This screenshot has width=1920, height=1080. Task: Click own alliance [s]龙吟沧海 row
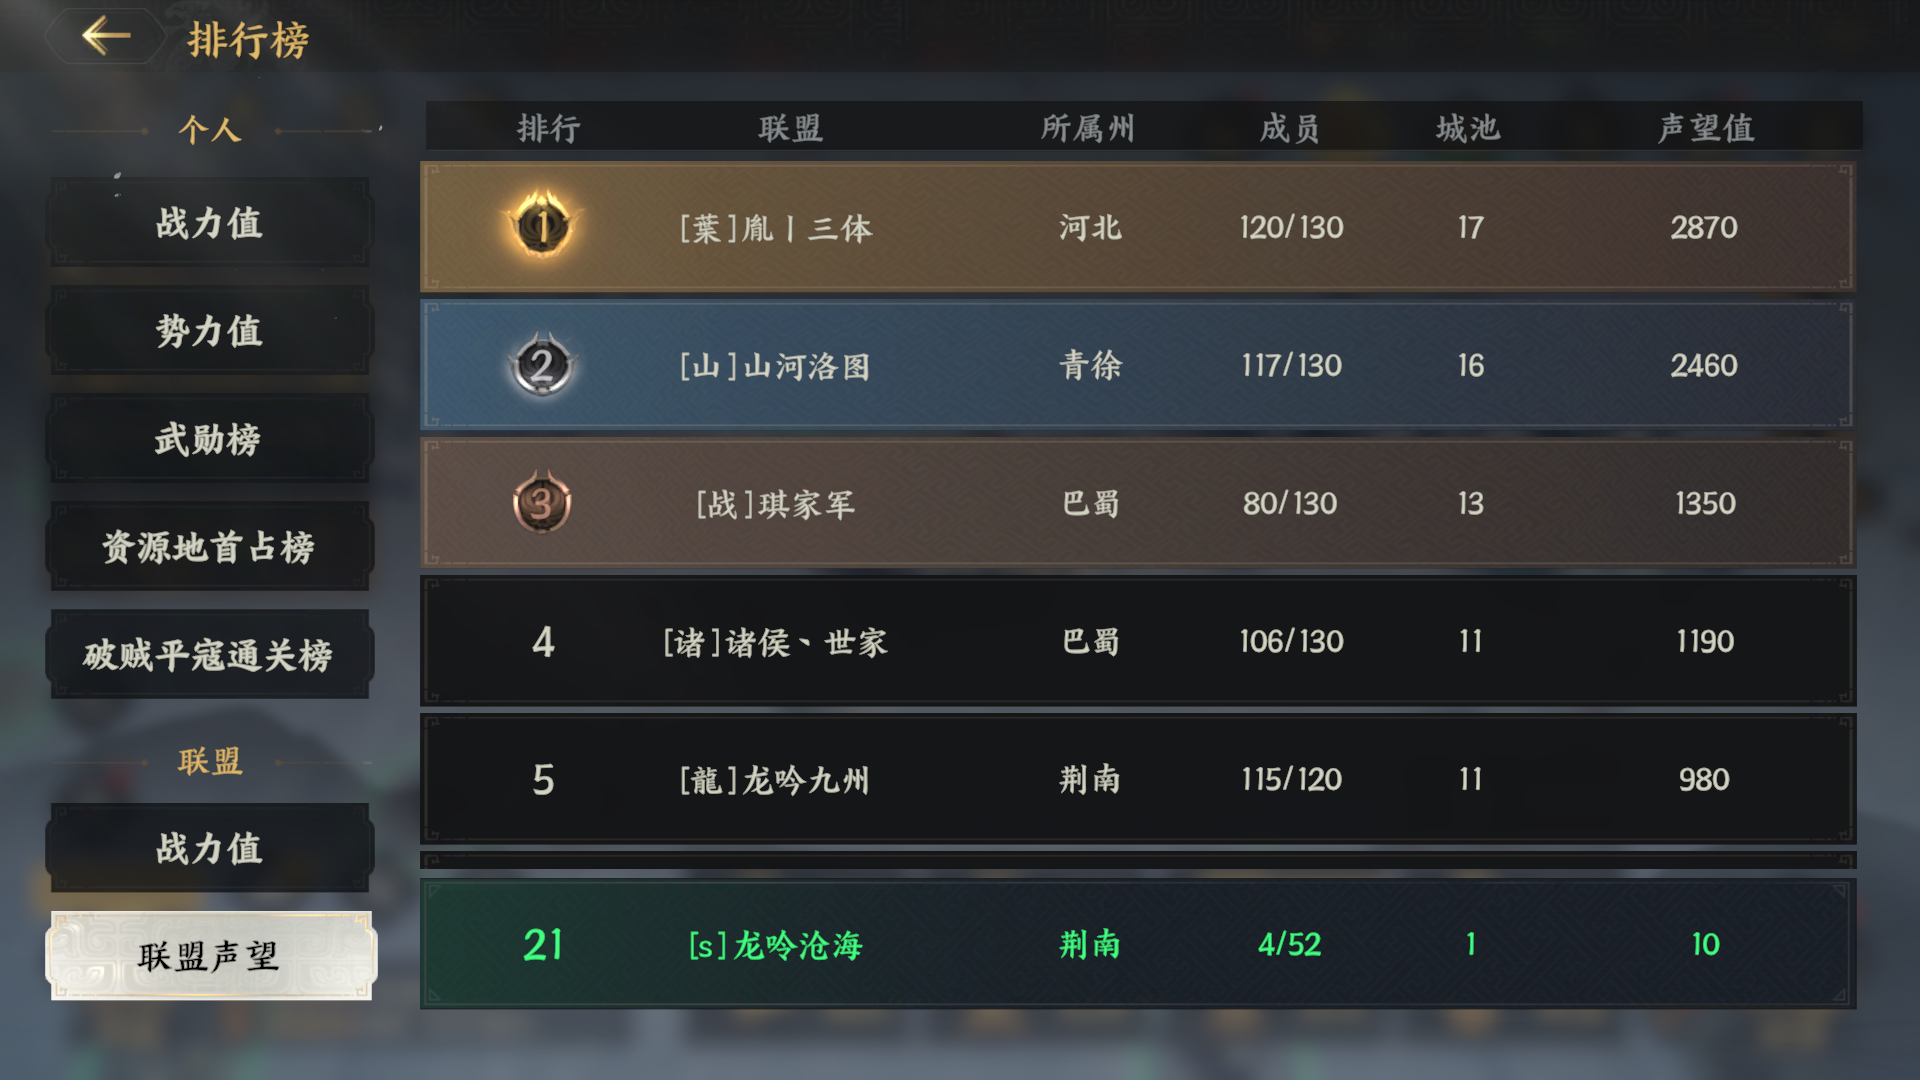pyautogui.click(x=1138, y=944)
